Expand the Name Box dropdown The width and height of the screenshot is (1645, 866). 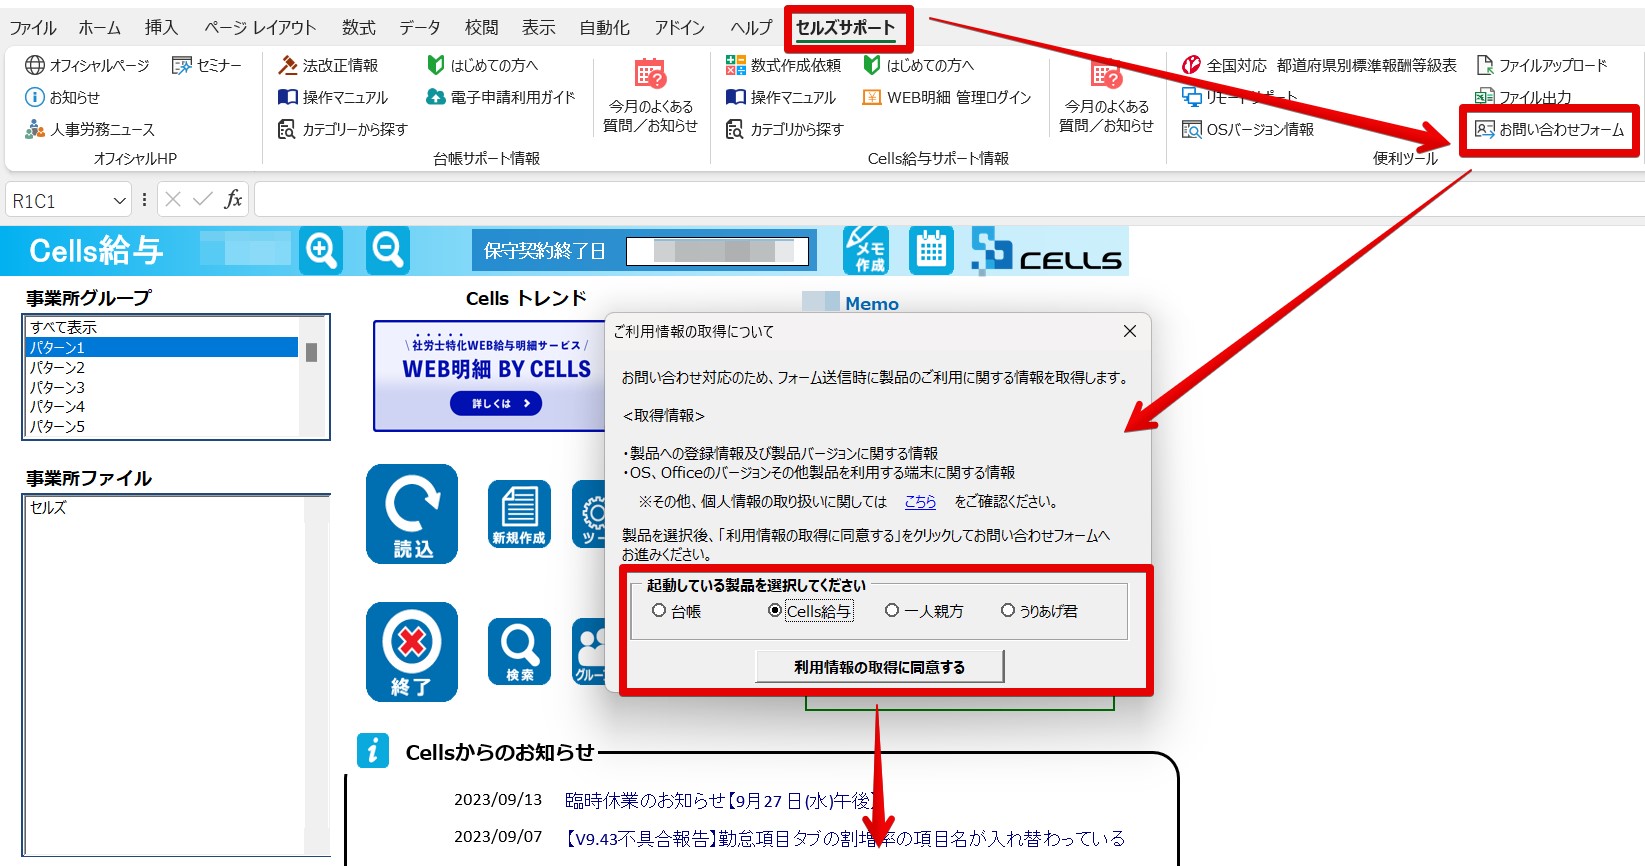coord(120,201)
